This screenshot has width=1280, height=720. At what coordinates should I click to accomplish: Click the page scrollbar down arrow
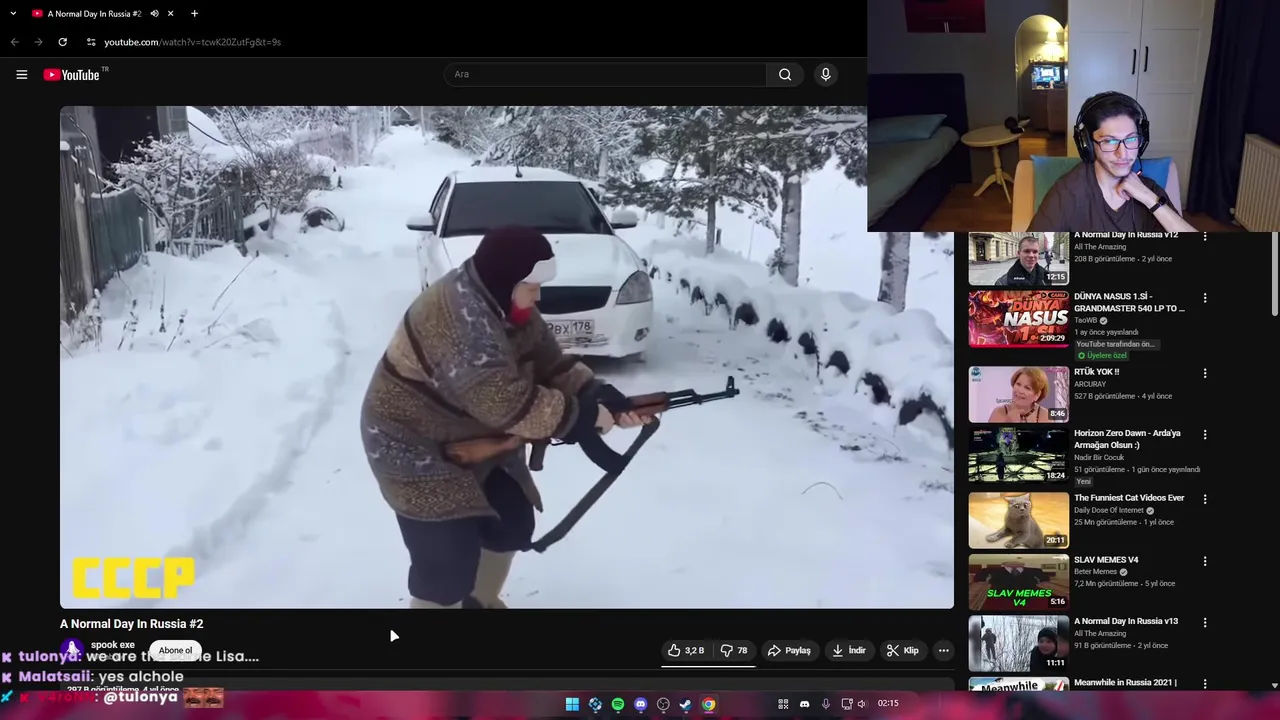click(1274, 685)
